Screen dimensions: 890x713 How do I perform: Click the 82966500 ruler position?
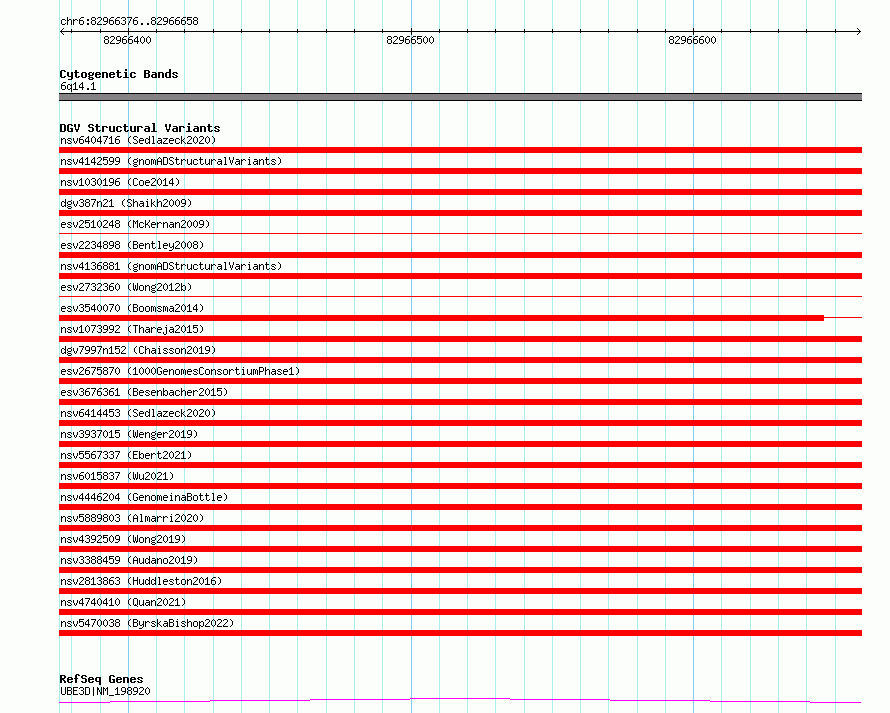click(410, 40)
